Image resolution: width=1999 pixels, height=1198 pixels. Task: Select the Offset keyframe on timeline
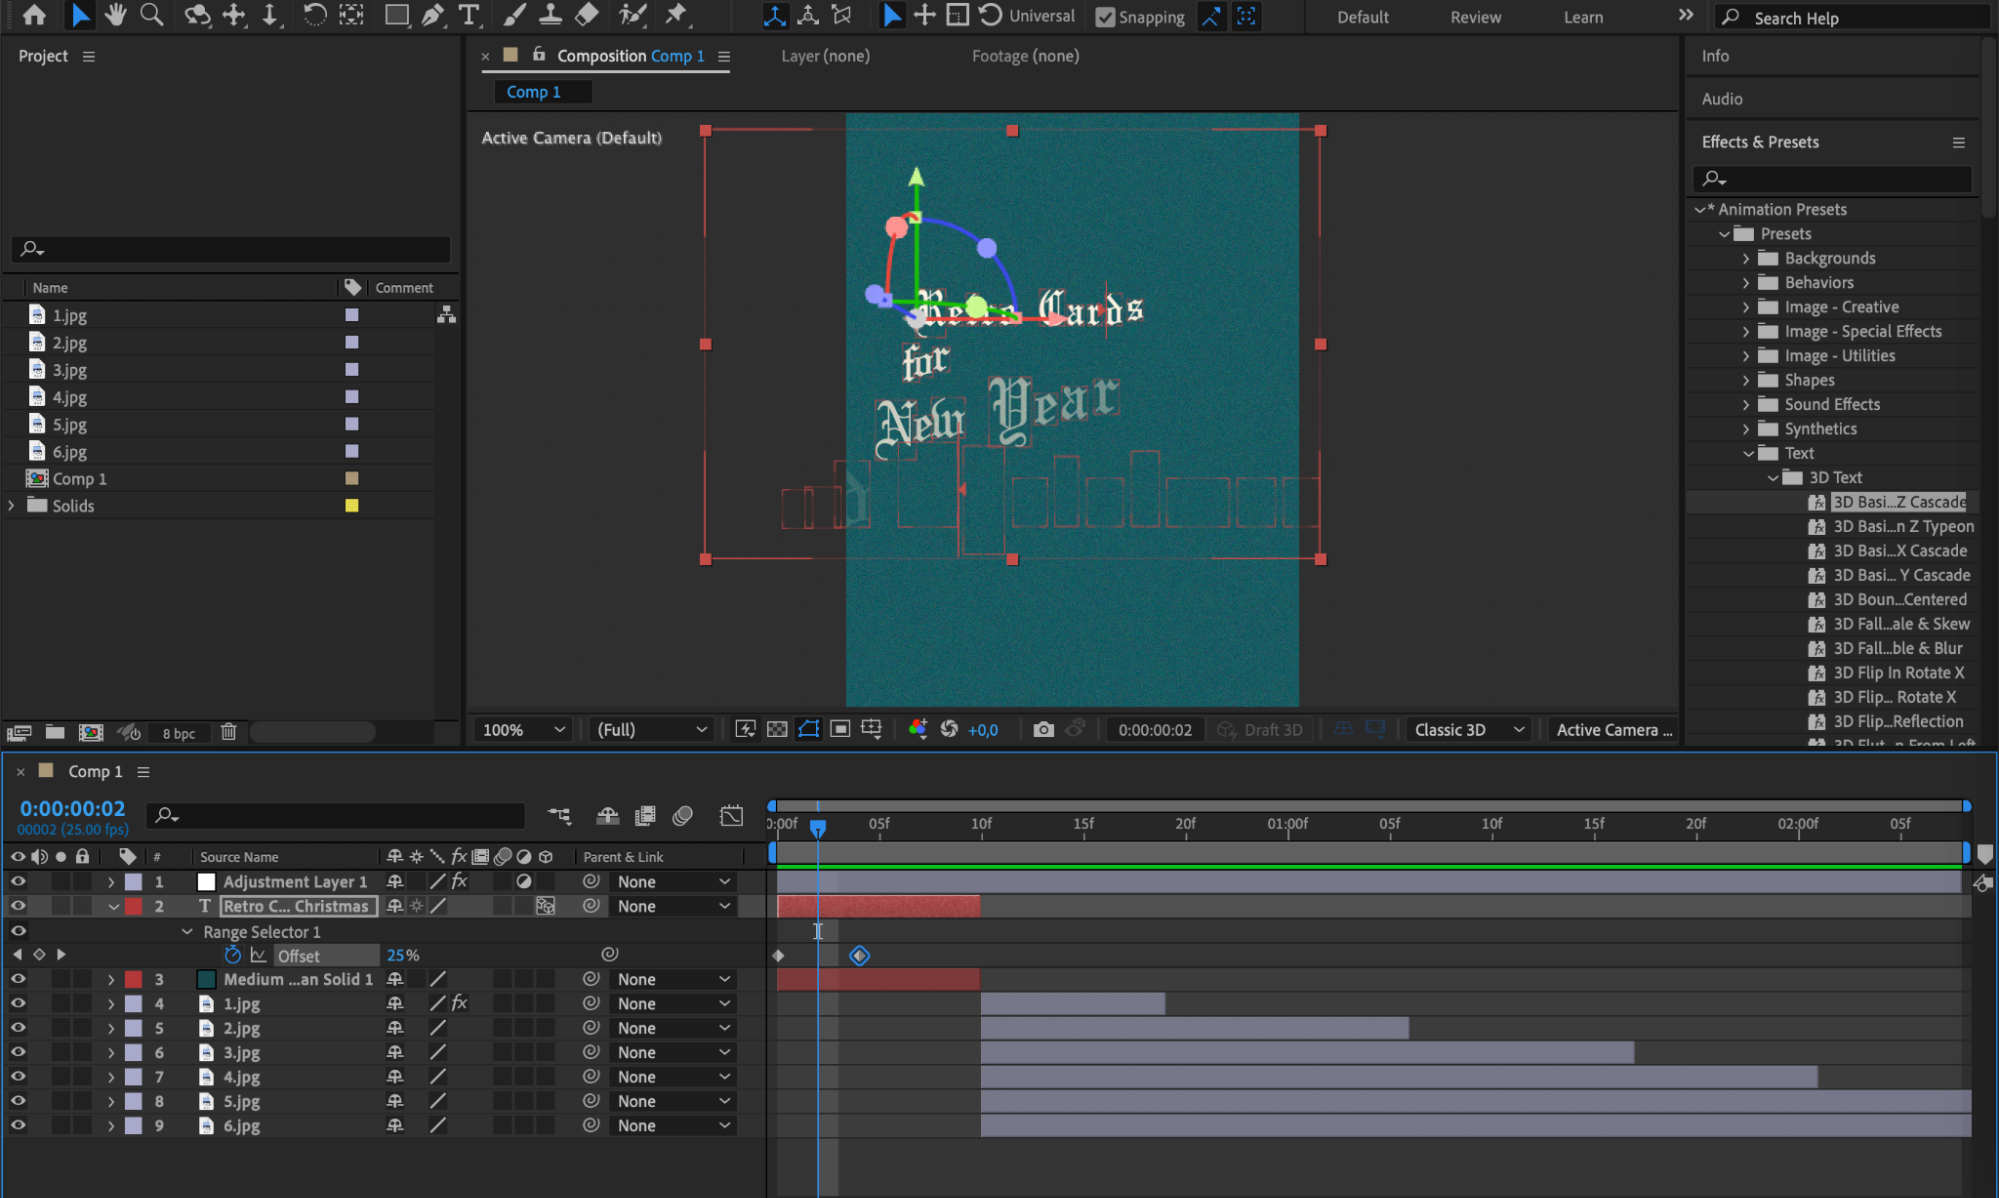(x=860, y=956)
